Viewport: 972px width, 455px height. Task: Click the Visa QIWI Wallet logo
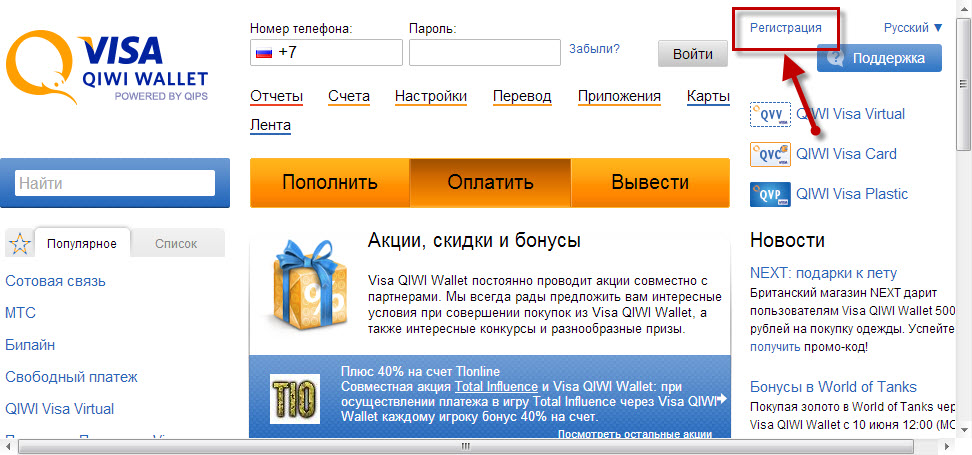click(107, 69)
